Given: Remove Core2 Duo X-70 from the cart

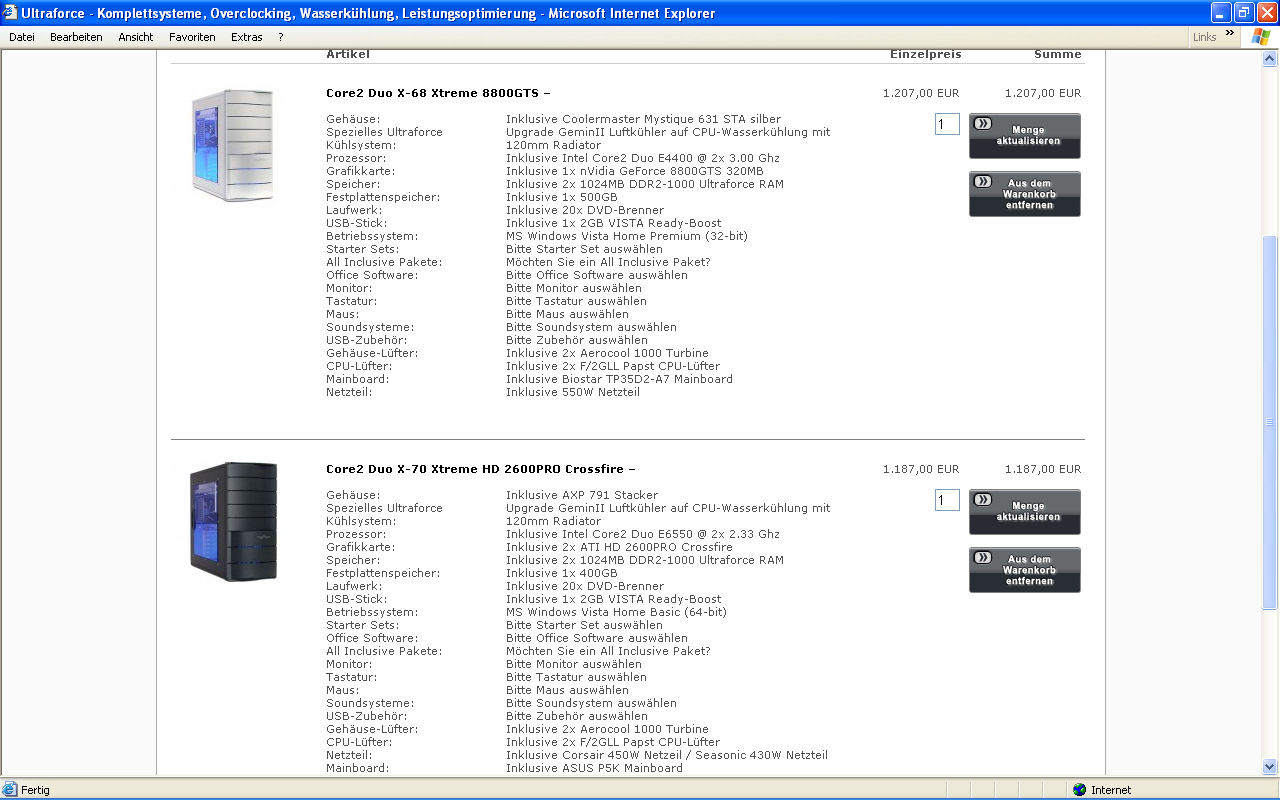Looking at the screenshot, I should [x=1024, y=570].
